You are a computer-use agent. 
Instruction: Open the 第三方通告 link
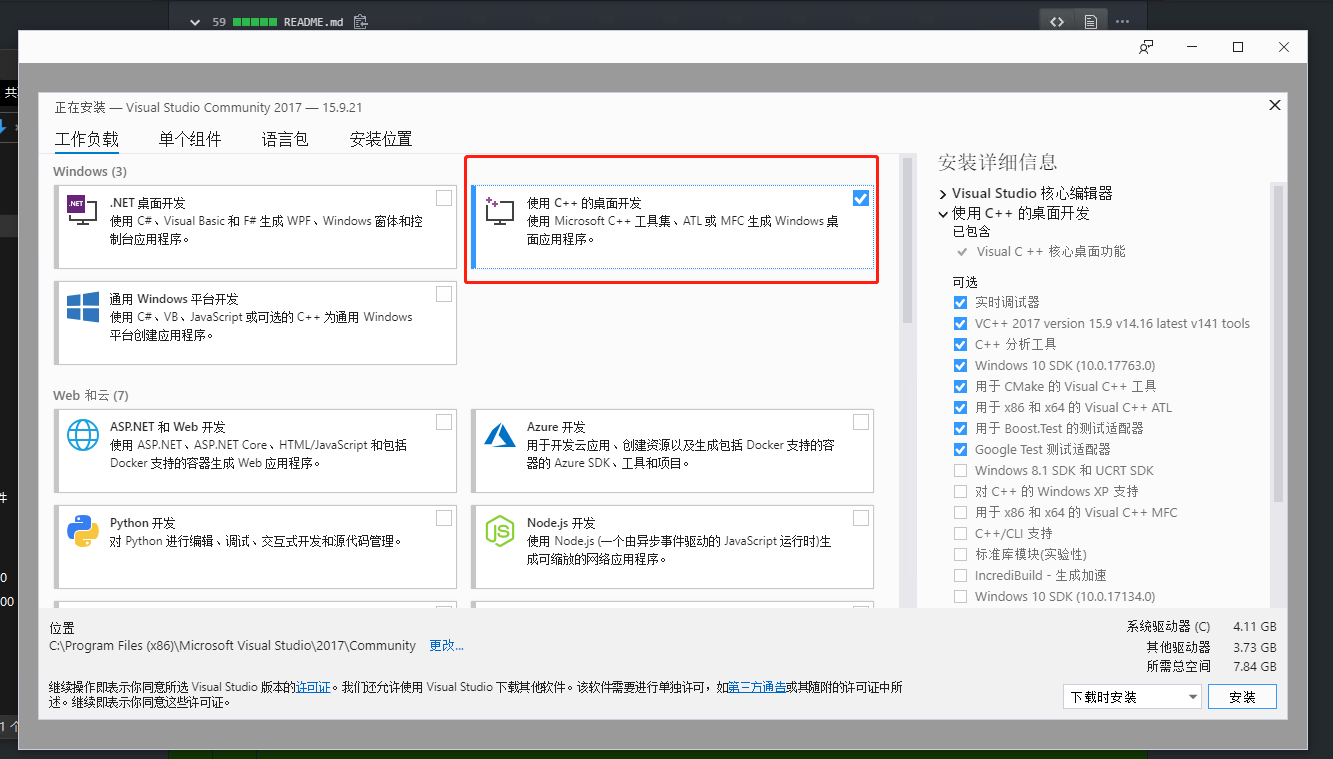point(757,686)
